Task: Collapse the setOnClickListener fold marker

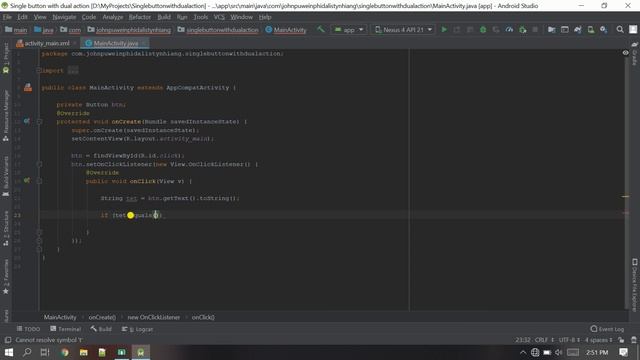Action: (x=40, y=164)
